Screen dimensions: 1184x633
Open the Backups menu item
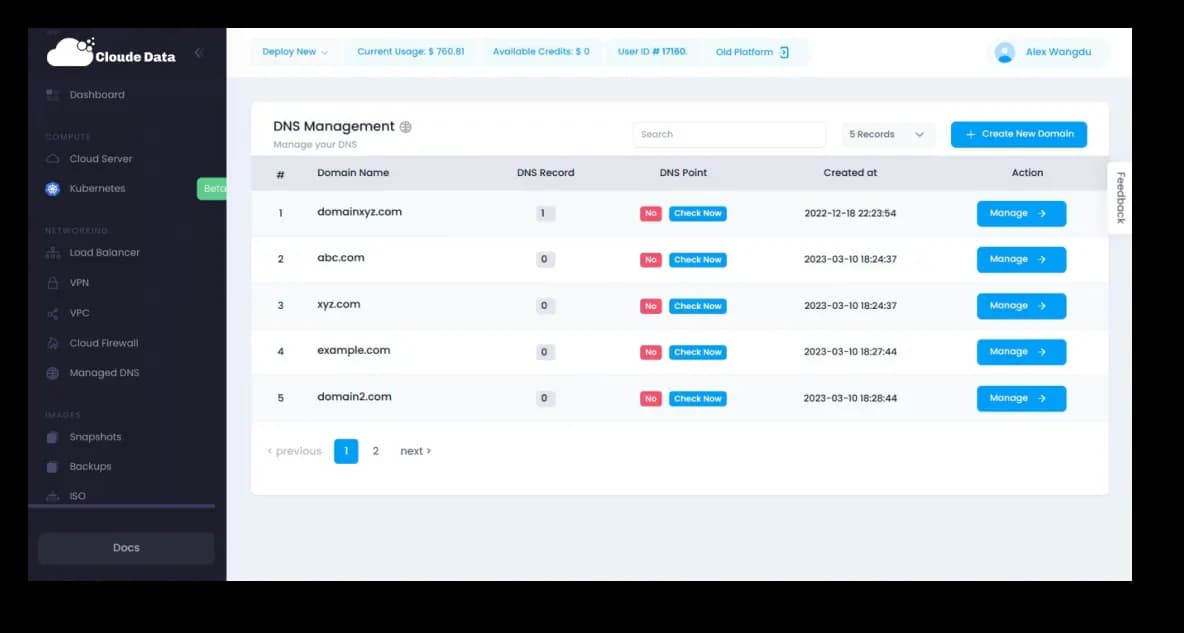pos(90,467)
